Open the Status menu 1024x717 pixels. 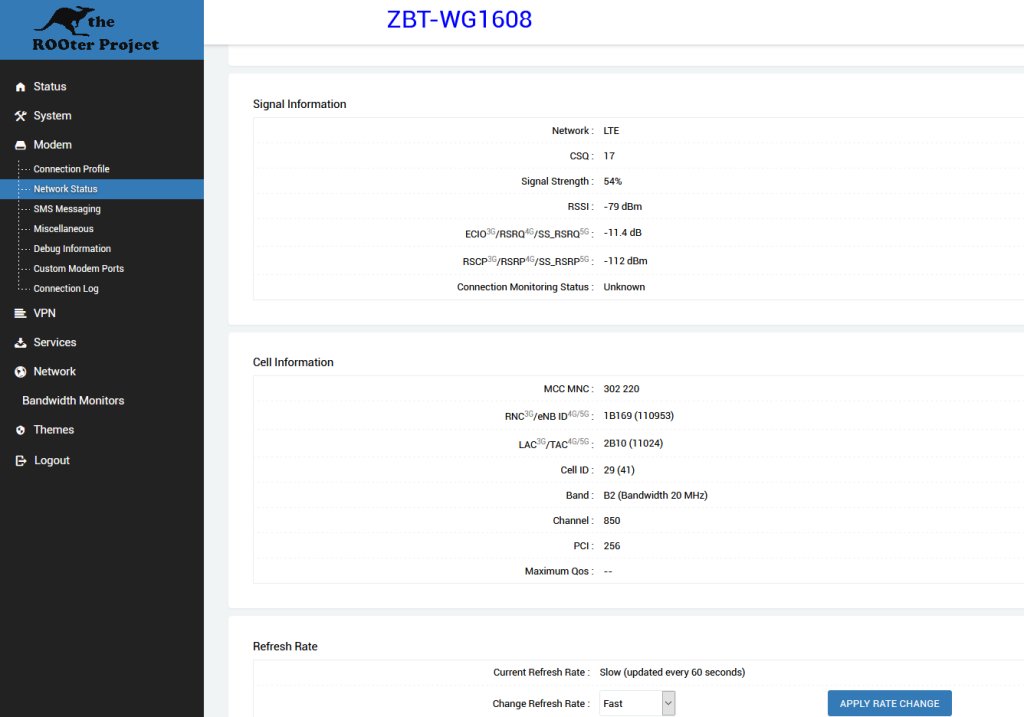pyautogui.click(x=50, y=86)
